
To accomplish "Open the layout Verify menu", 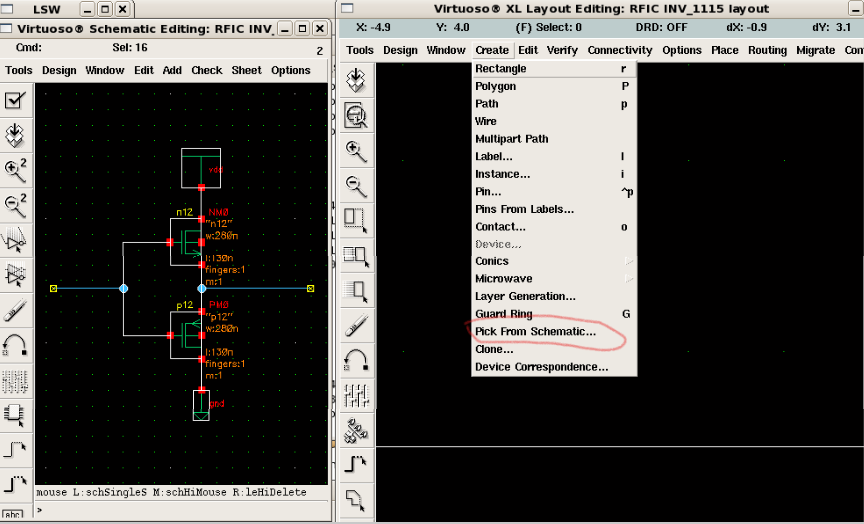I will pyautogui.click(x=562, y=50).
